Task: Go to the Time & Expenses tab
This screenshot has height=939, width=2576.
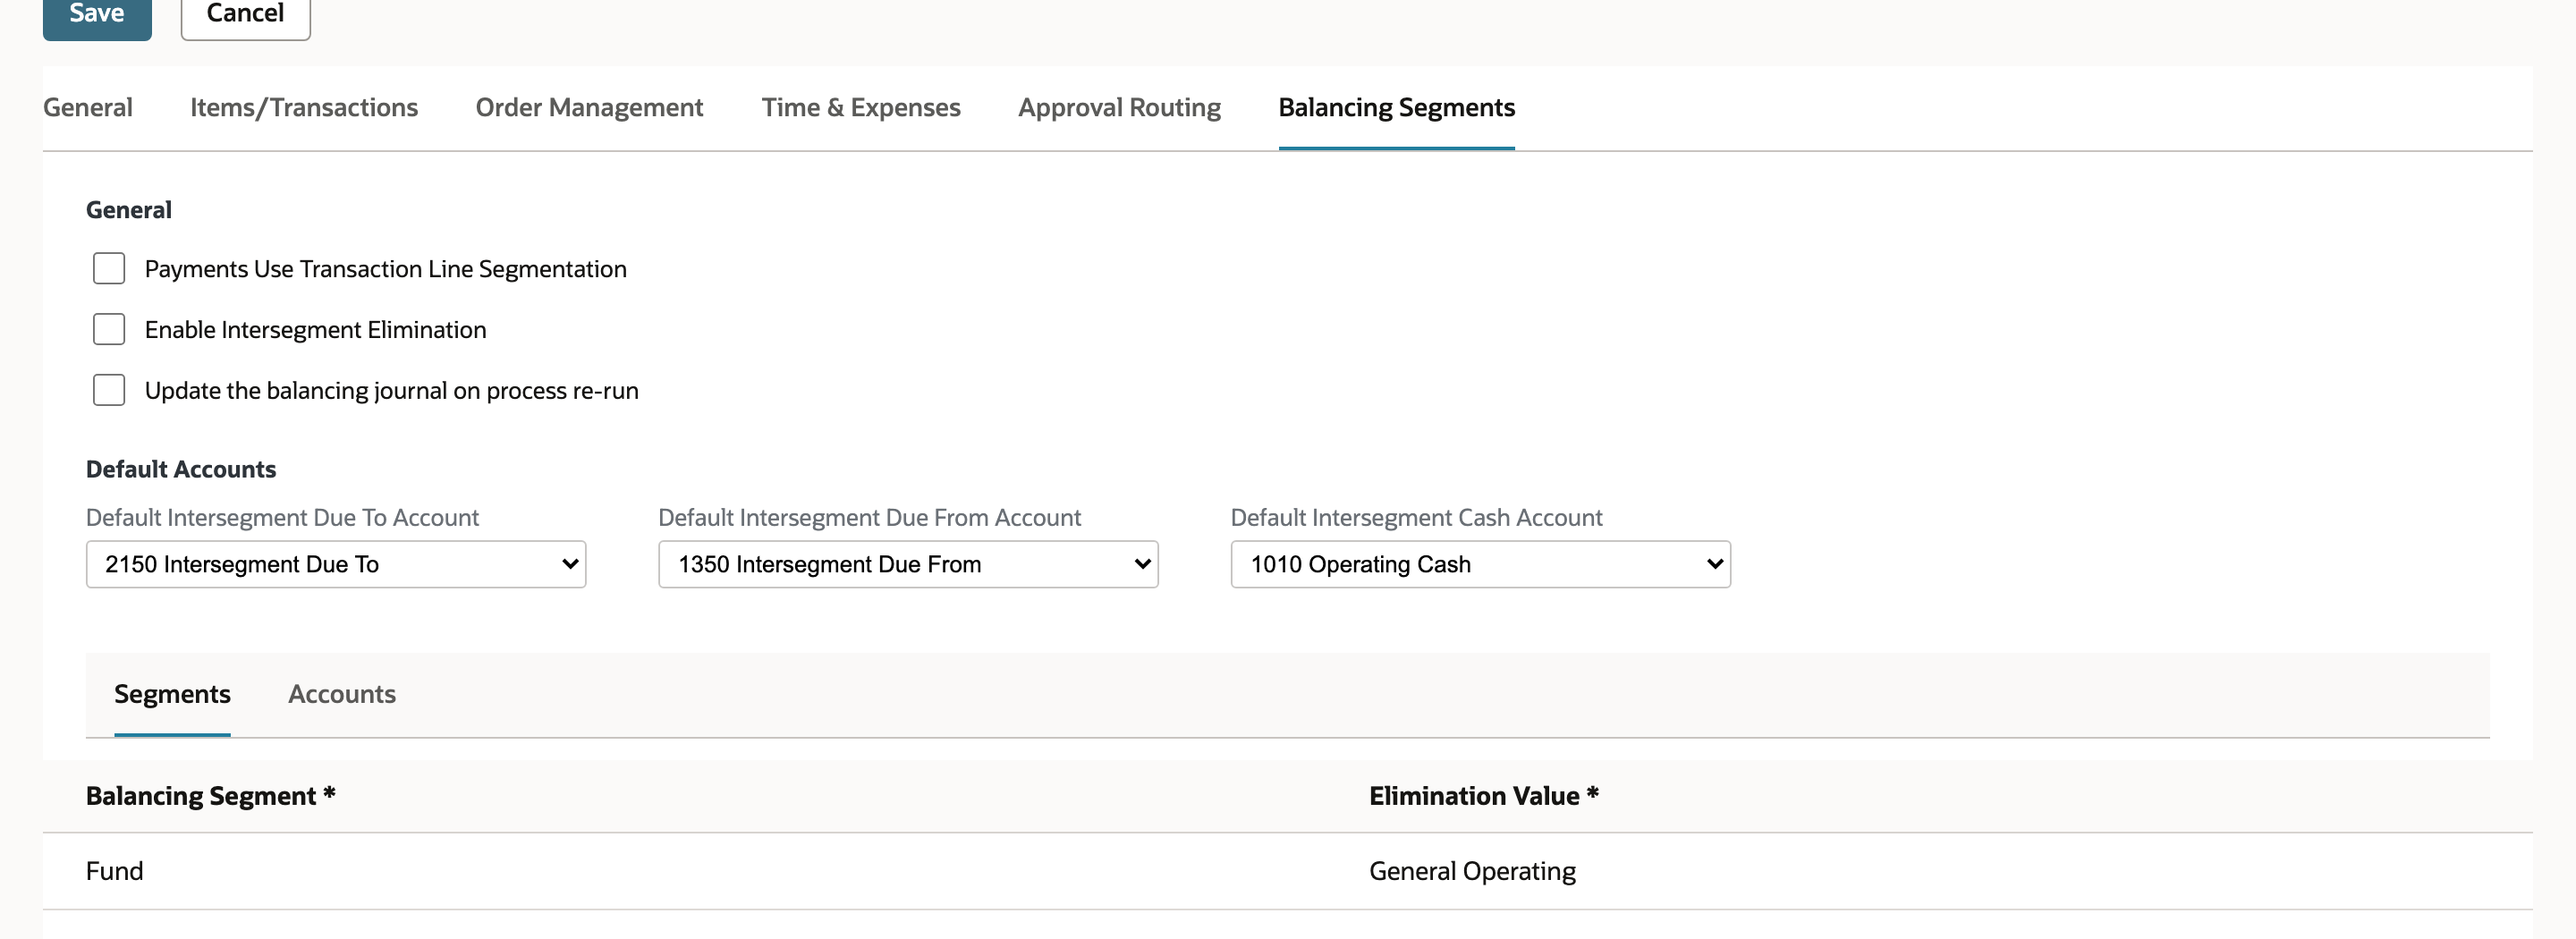Action: click(861, 107)
